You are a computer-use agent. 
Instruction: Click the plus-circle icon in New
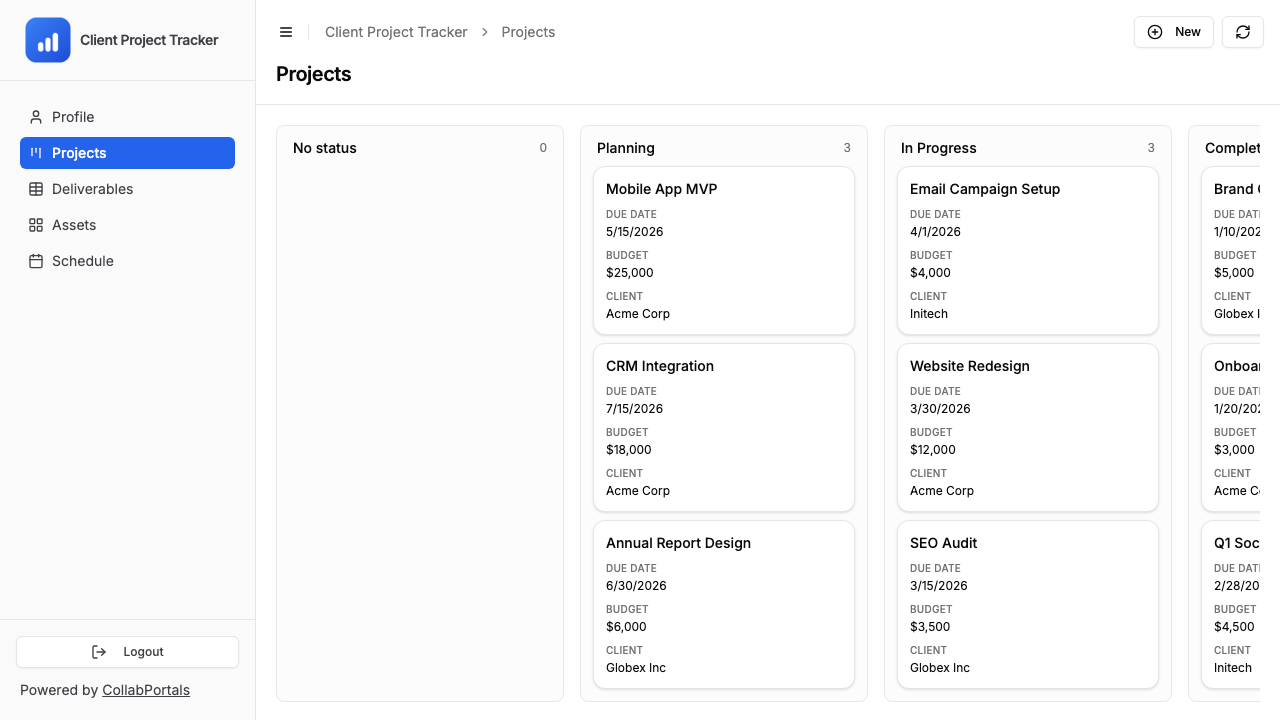pos(1155,32)
